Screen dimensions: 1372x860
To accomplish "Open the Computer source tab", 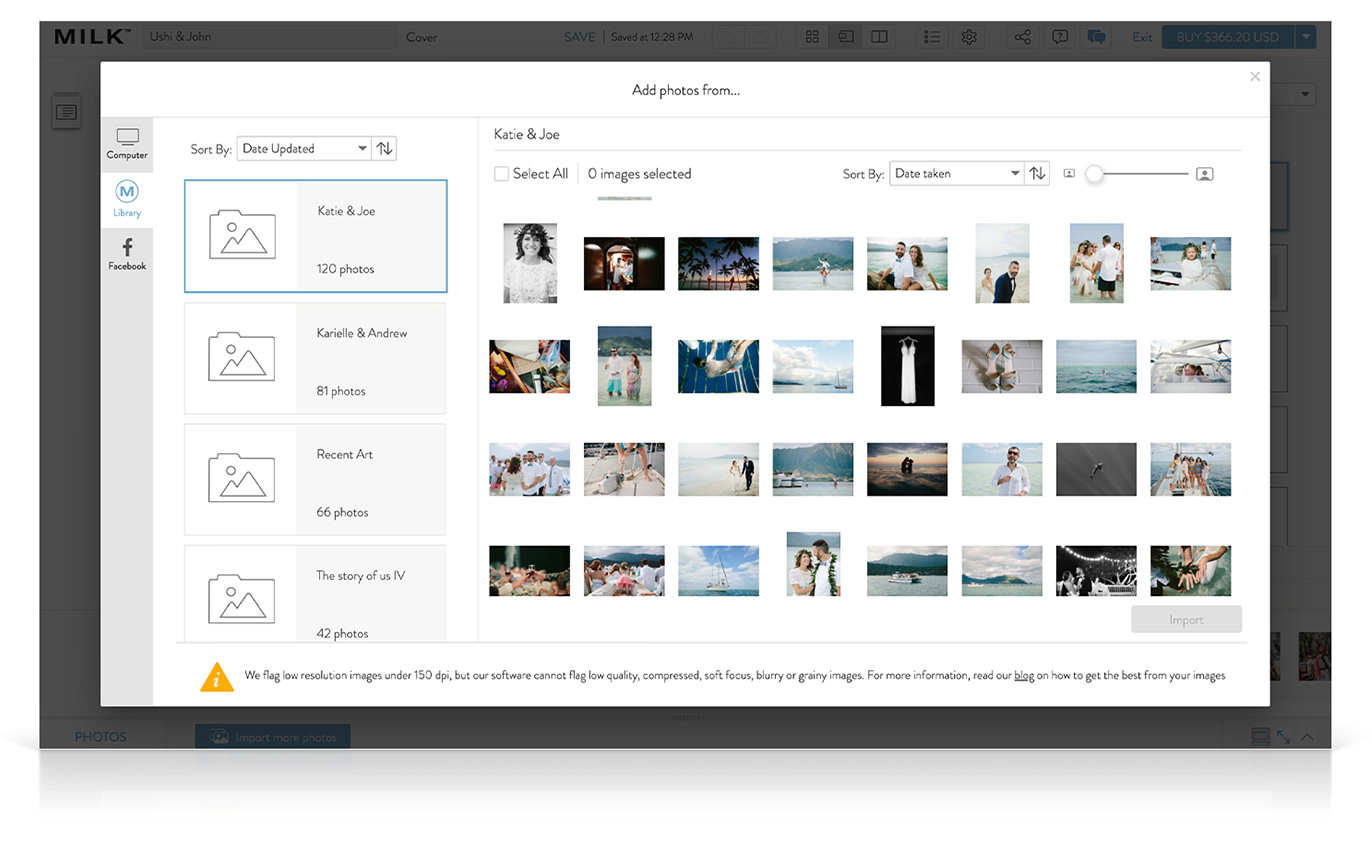I will (127, 143).
